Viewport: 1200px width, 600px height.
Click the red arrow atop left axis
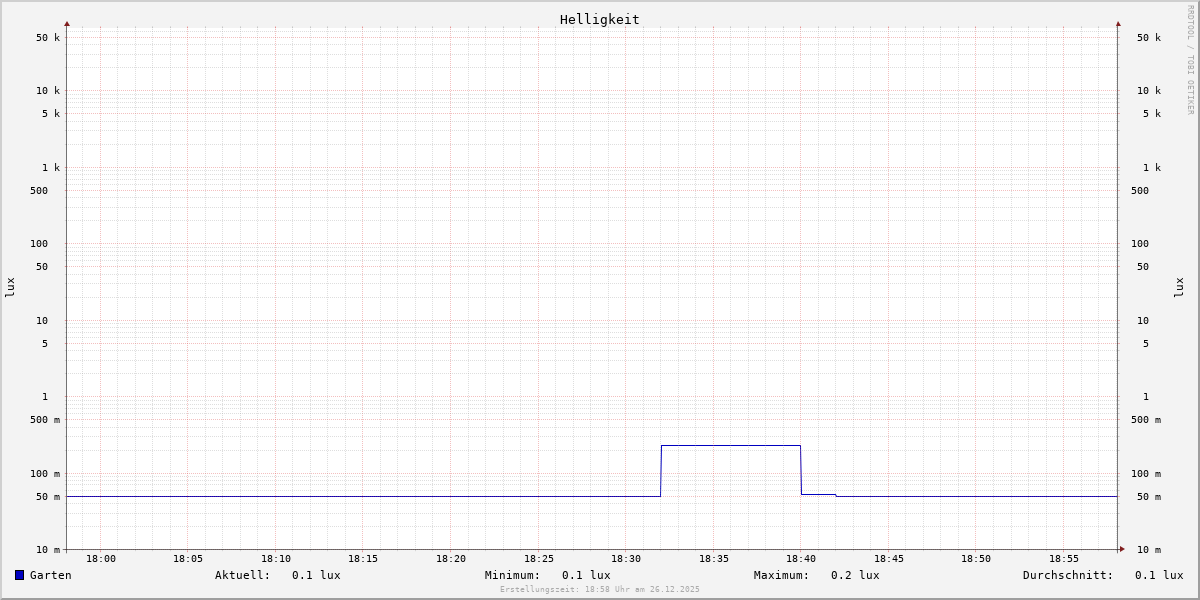click(67, 23)
